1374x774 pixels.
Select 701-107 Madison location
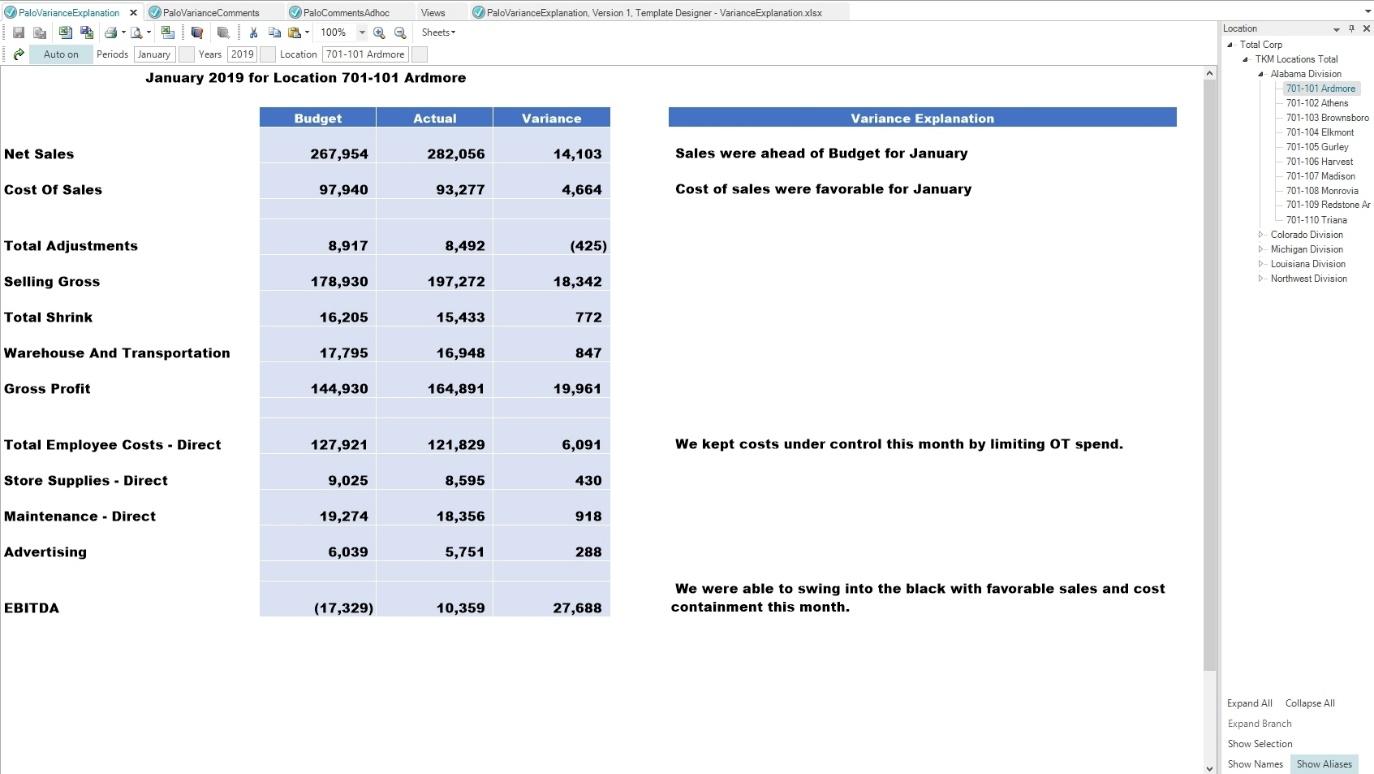(1320, 176)
